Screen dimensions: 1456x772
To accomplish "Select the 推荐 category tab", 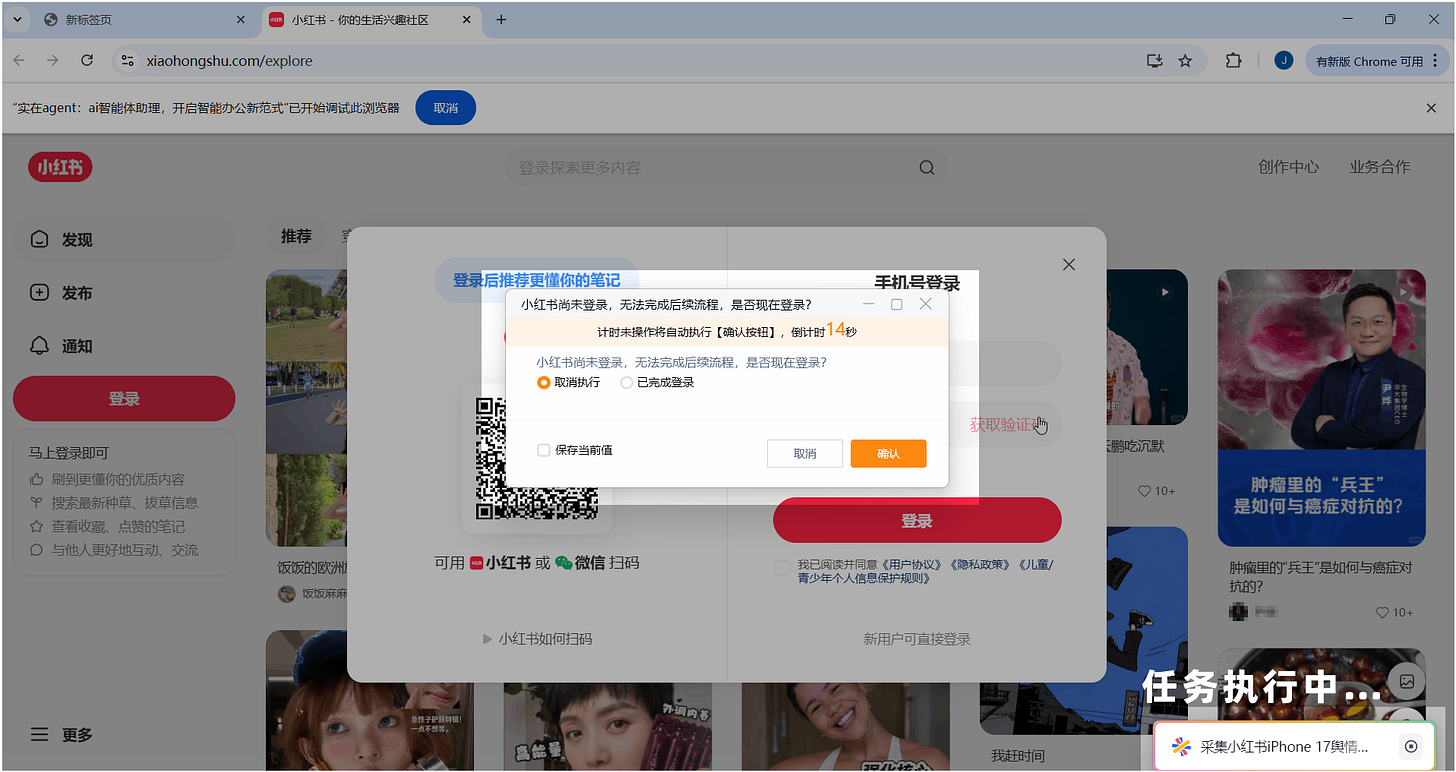I will coord(296,236).
